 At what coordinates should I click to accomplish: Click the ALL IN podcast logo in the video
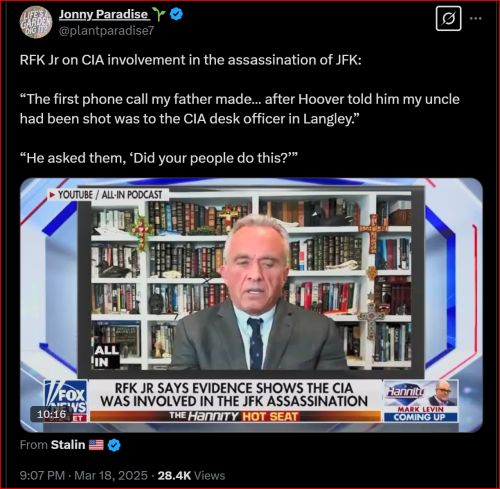pyautogui.click(x=106, y=356)
